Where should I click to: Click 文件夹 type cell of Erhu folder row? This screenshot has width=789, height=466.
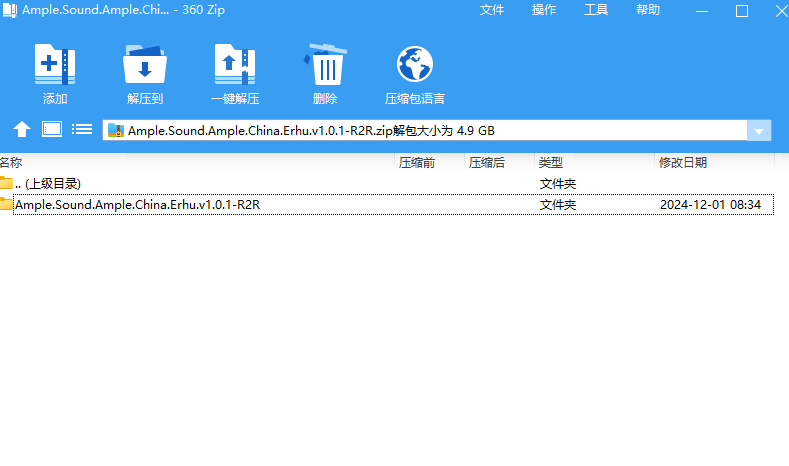pyautogui.click(x=558, y=205)
